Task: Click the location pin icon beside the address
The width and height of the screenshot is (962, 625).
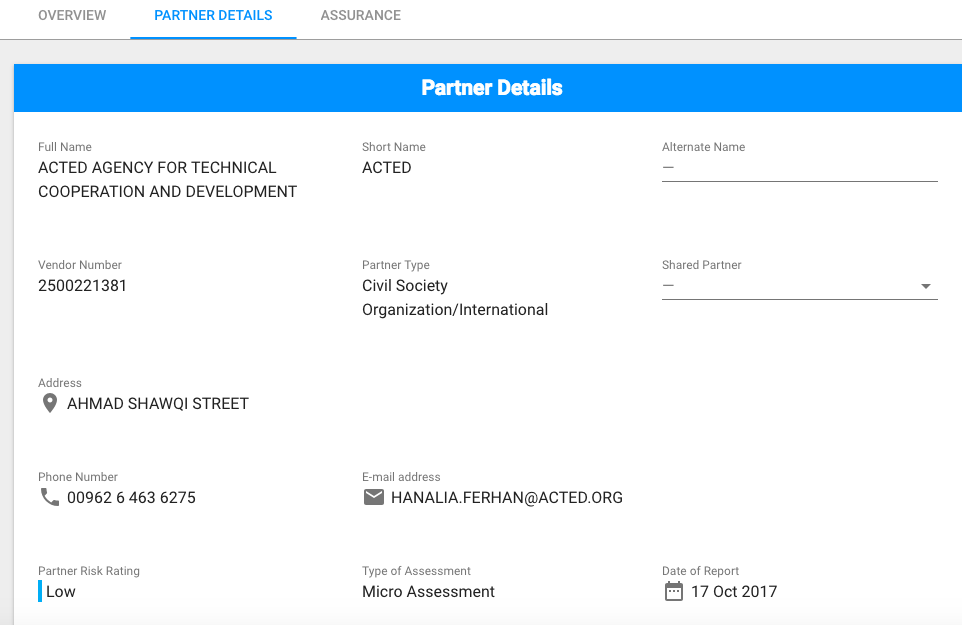Action: (x=50, y=403)
